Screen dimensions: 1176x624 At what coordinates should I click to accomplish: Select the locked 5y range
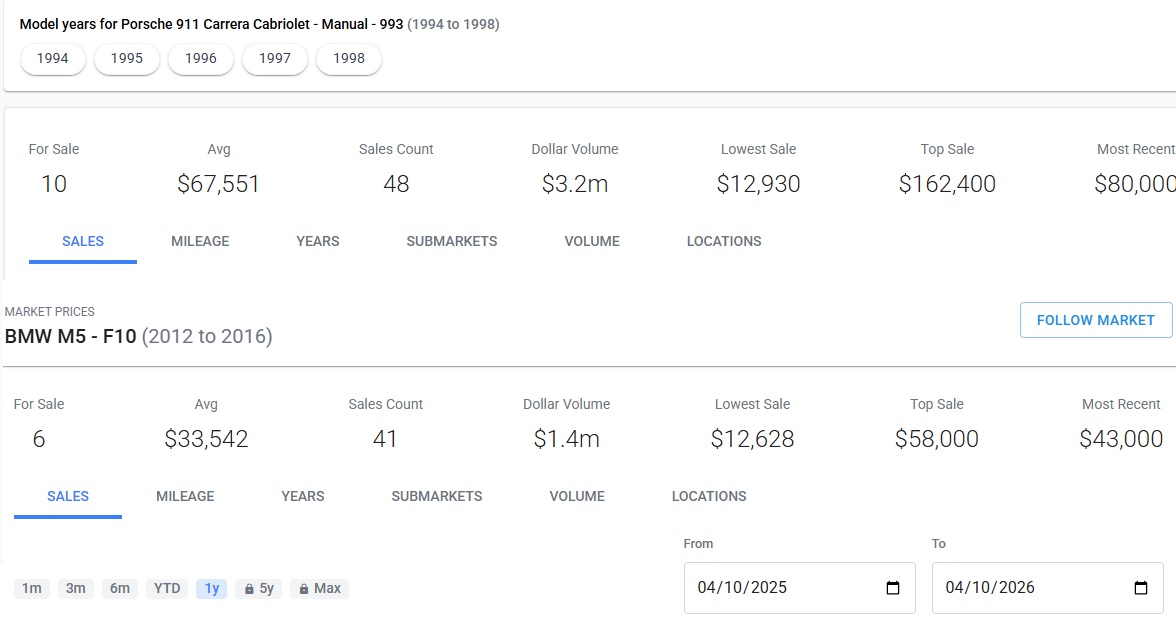[x=259, y=589]
